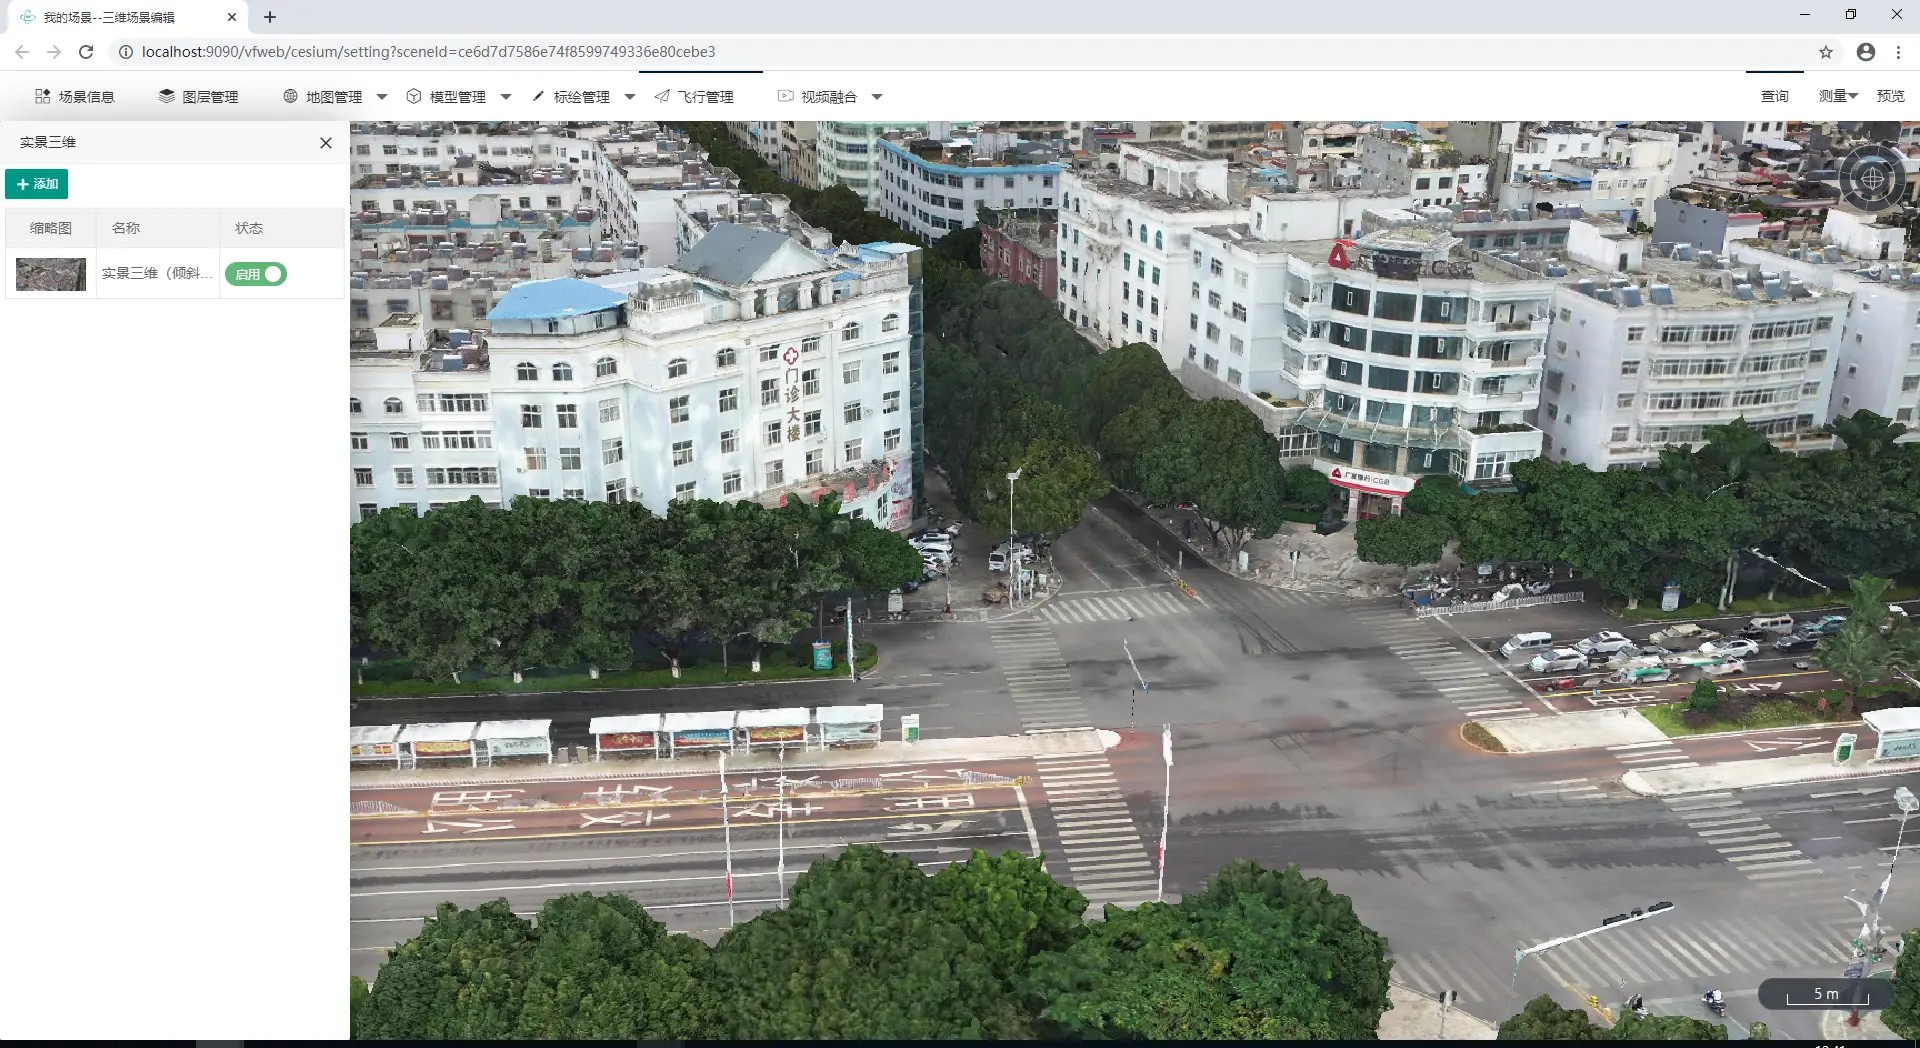
Task: Expand the 地图管理 dropdown arrow
Action: tap(382, 97)
